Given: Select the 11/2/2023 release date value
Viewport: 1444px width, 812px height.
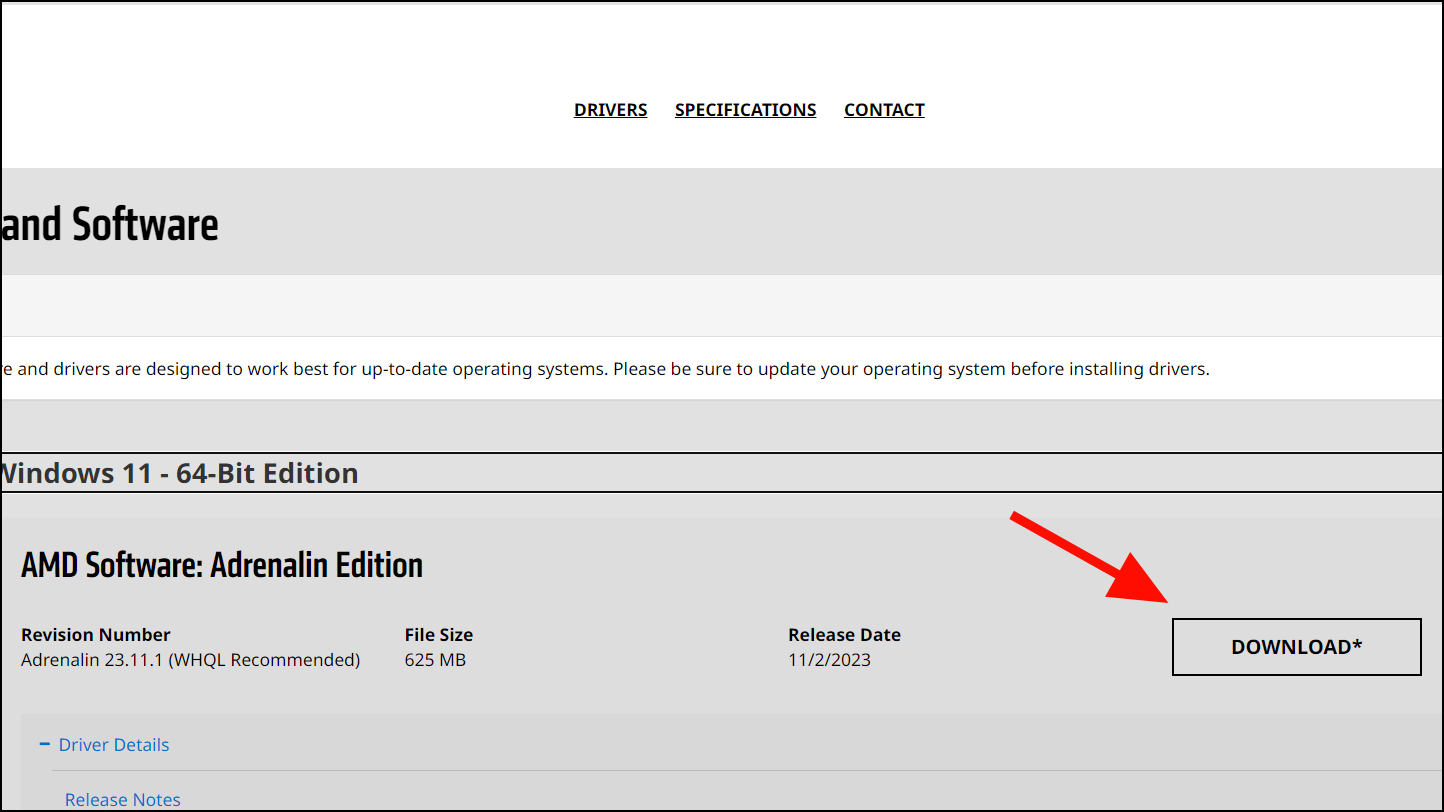Looking at the screenshot, I should 829,660.
